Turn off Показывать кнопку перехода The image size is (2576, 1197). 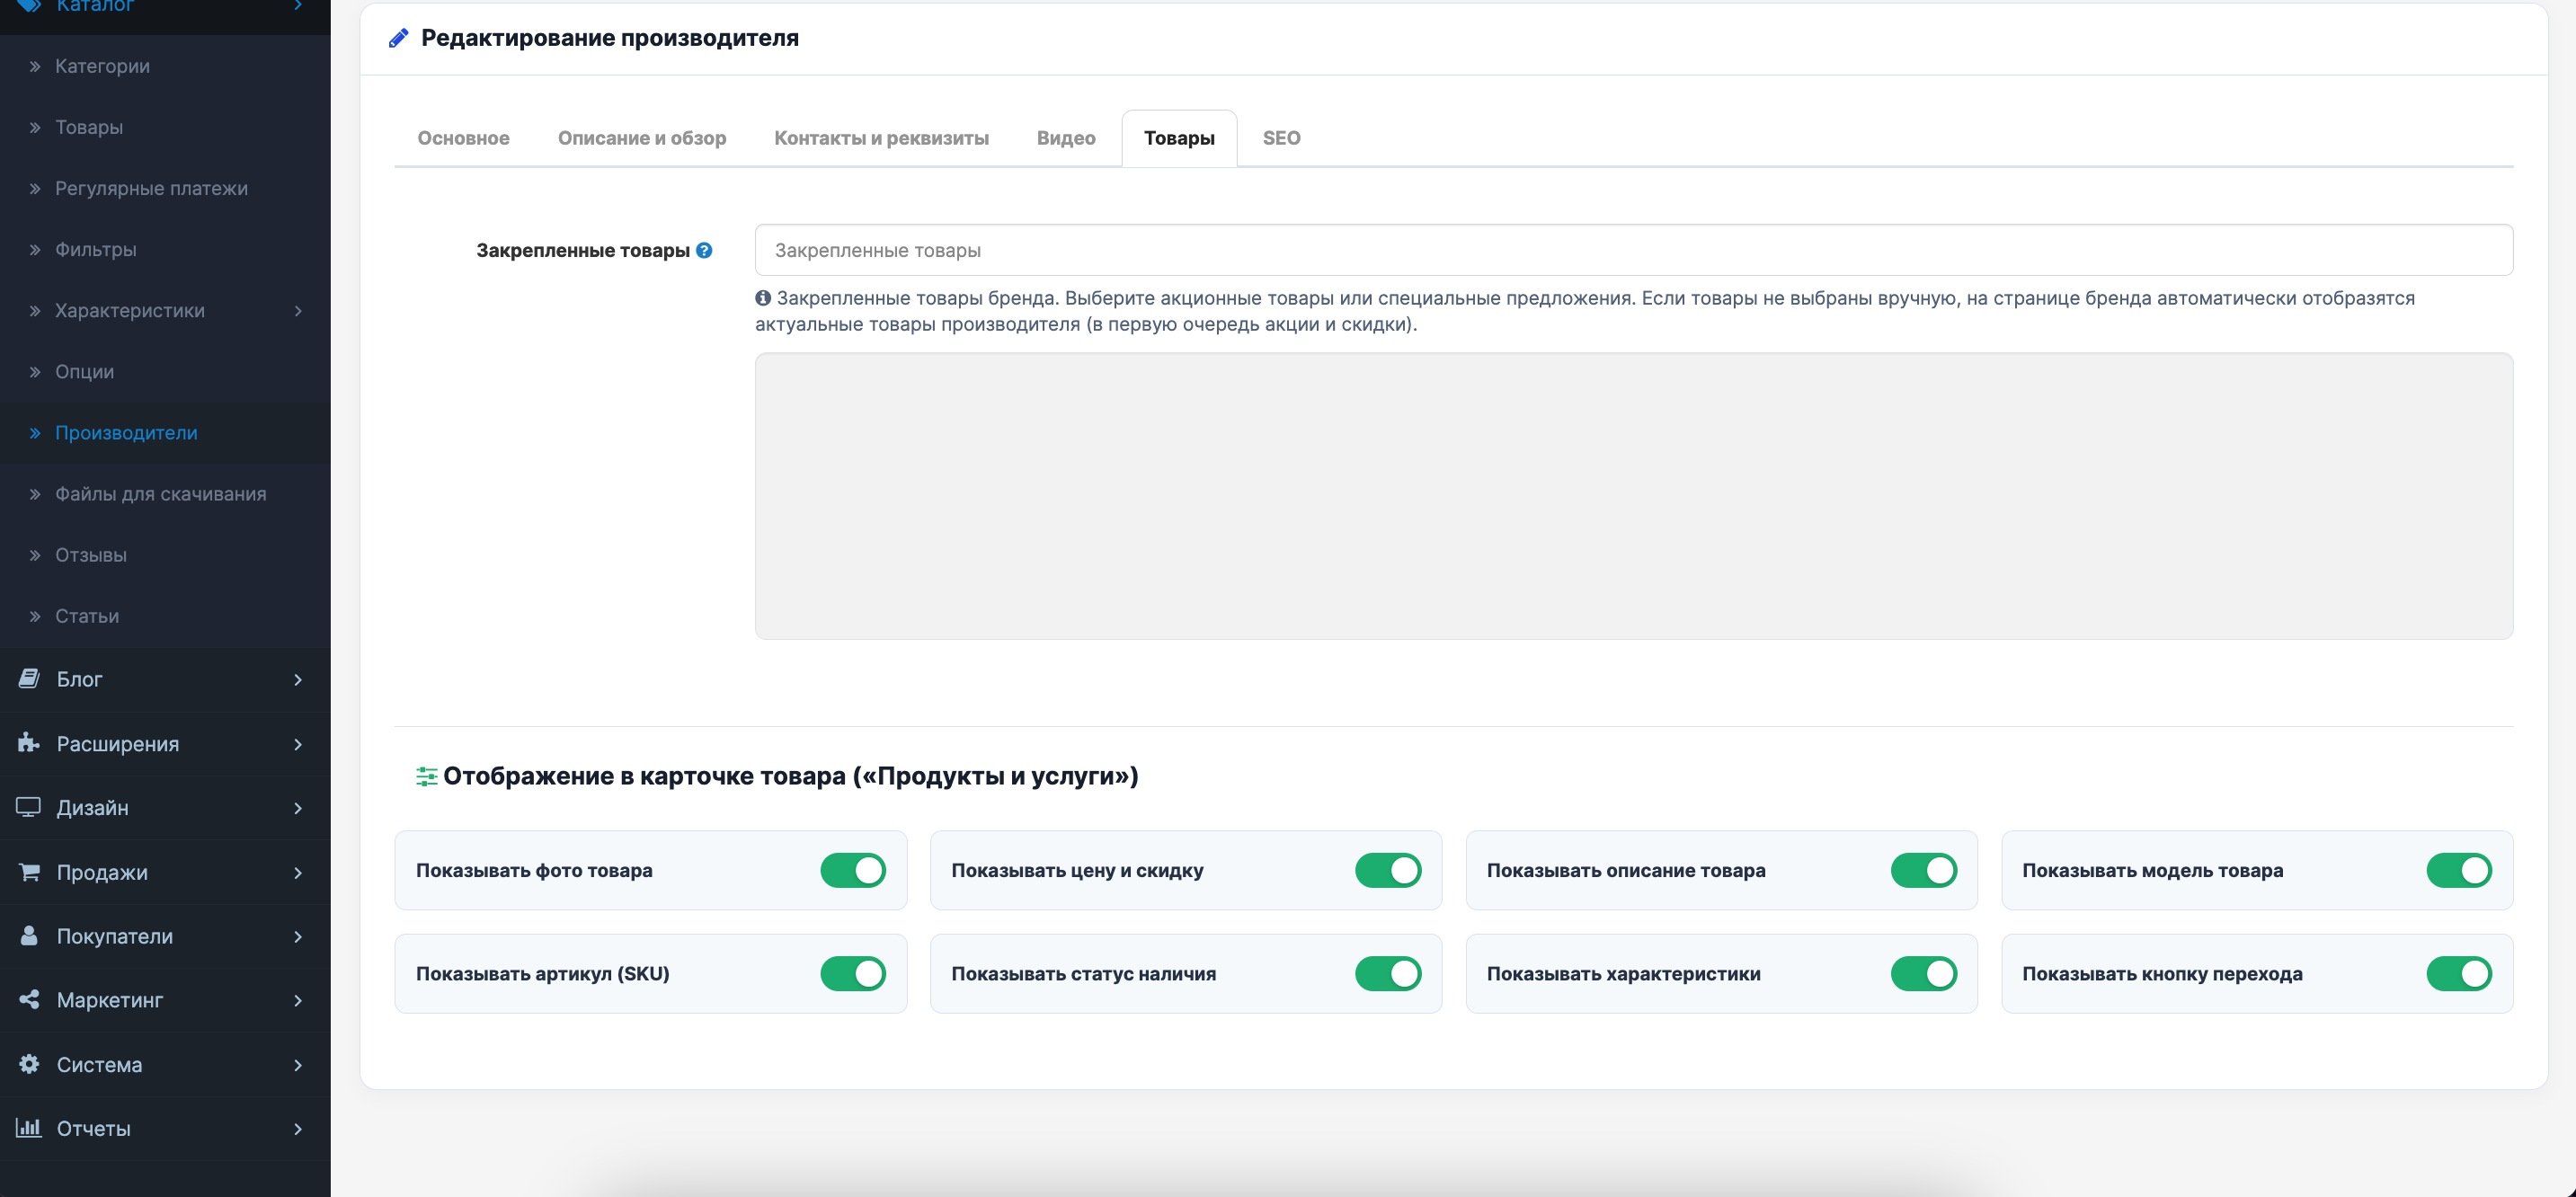click(2459, 973)
